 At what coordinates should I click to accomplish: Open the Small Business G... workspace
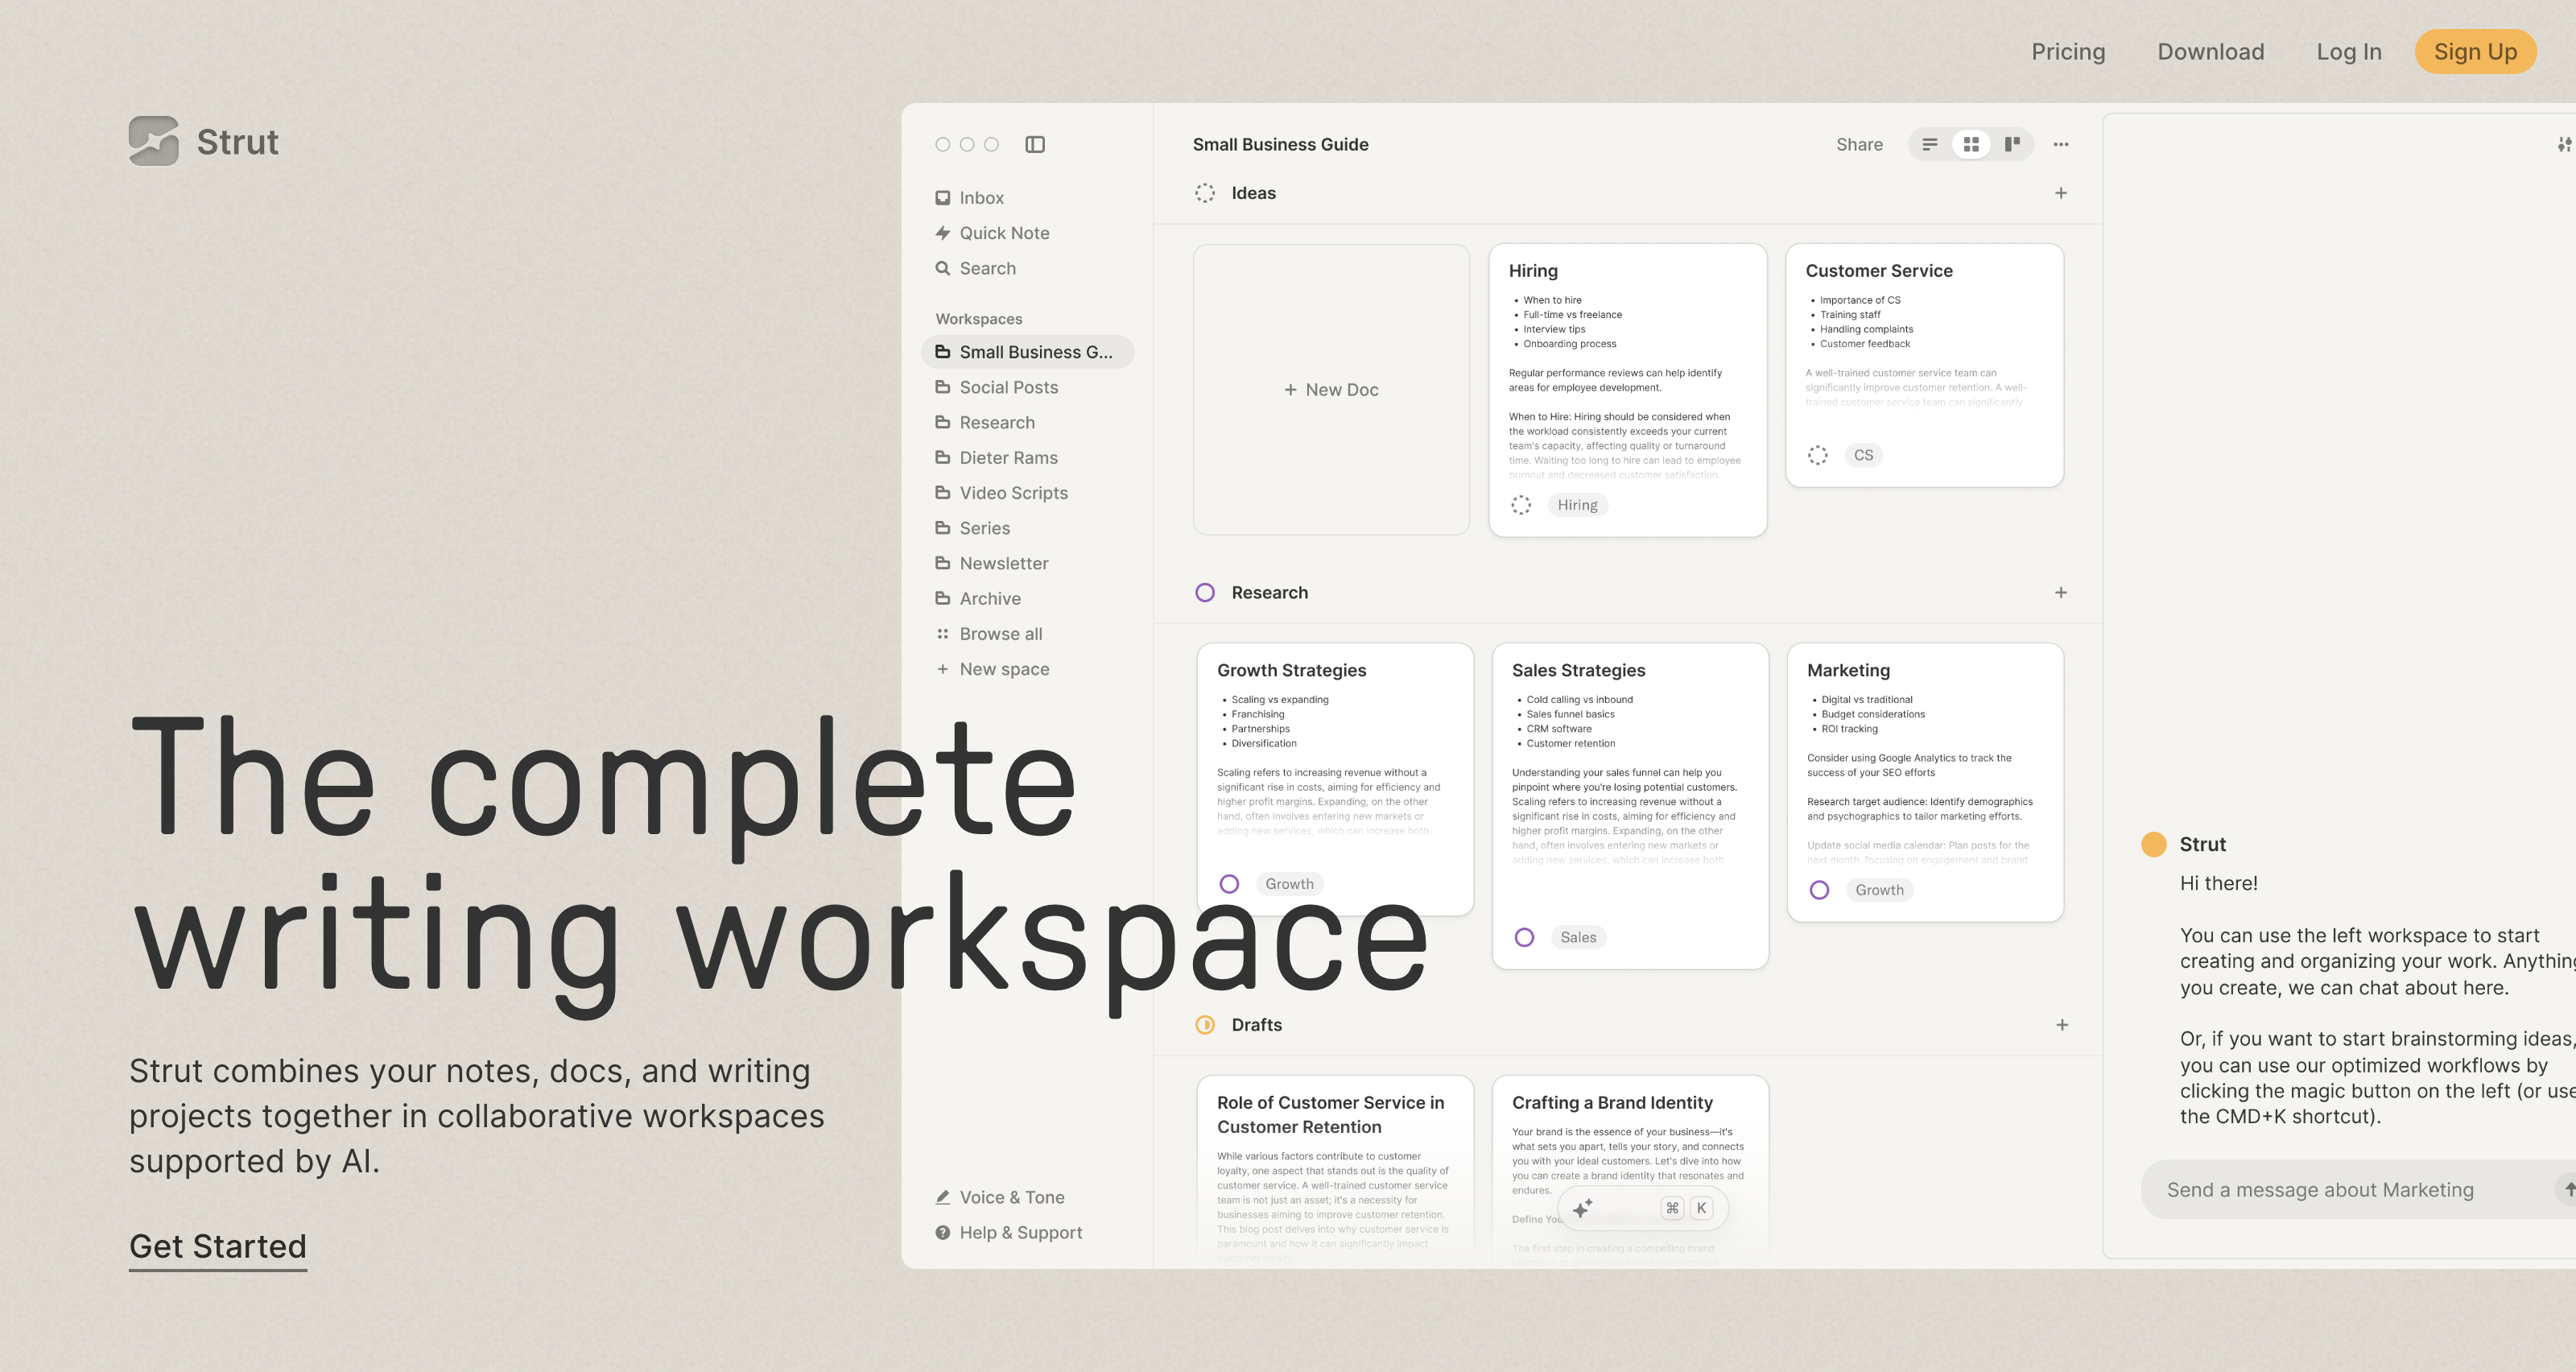tap(1027, 352)
